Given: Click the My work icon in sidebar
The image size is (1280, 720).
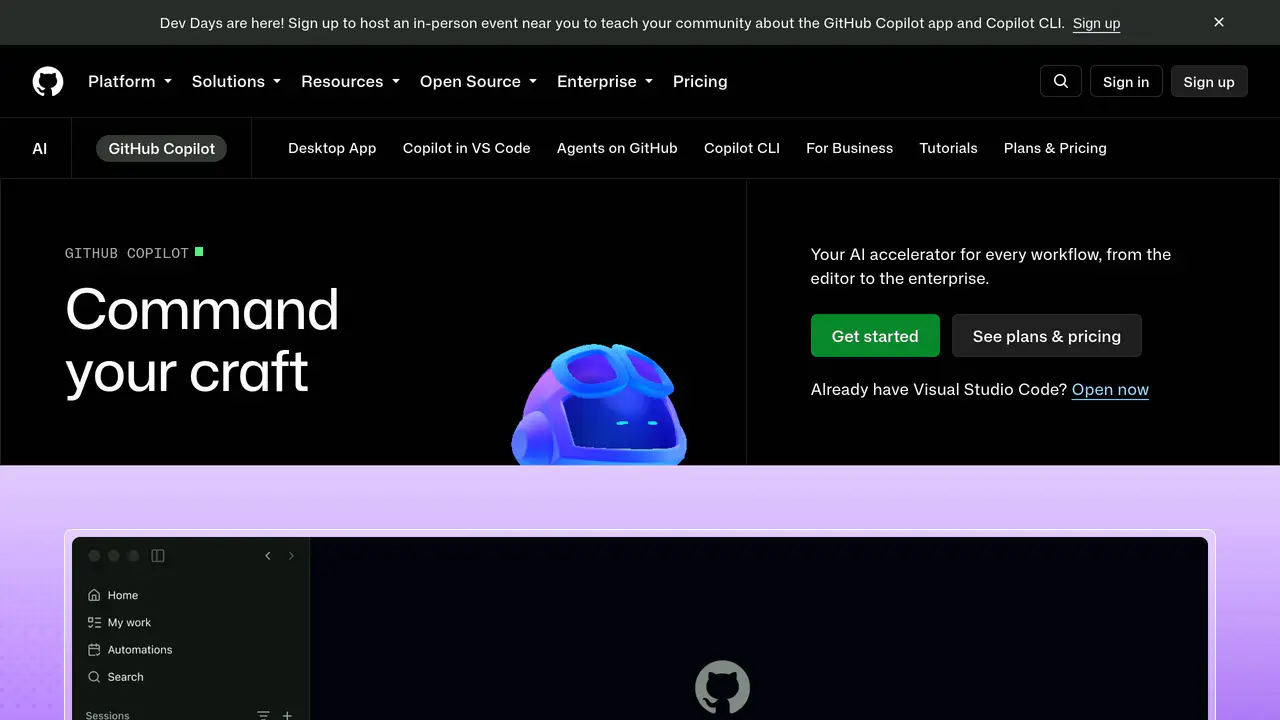Looking at the screenshot, I should tap(94, 622).
